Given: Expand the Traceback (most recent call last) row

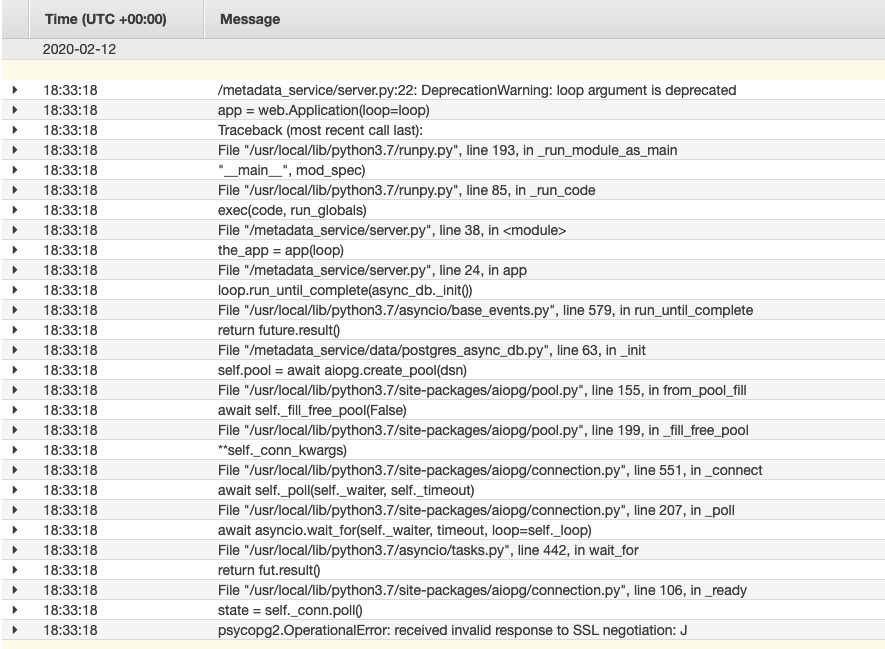Looking at the screenshot, I should [x=13, y=130].
